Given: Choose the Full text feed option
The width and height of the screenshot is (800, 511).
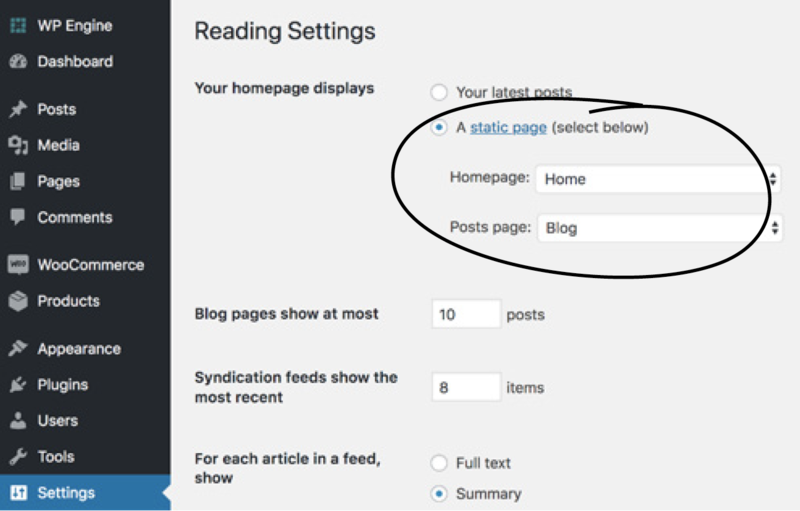Looking at the screenshot, I should pos(439,463).
